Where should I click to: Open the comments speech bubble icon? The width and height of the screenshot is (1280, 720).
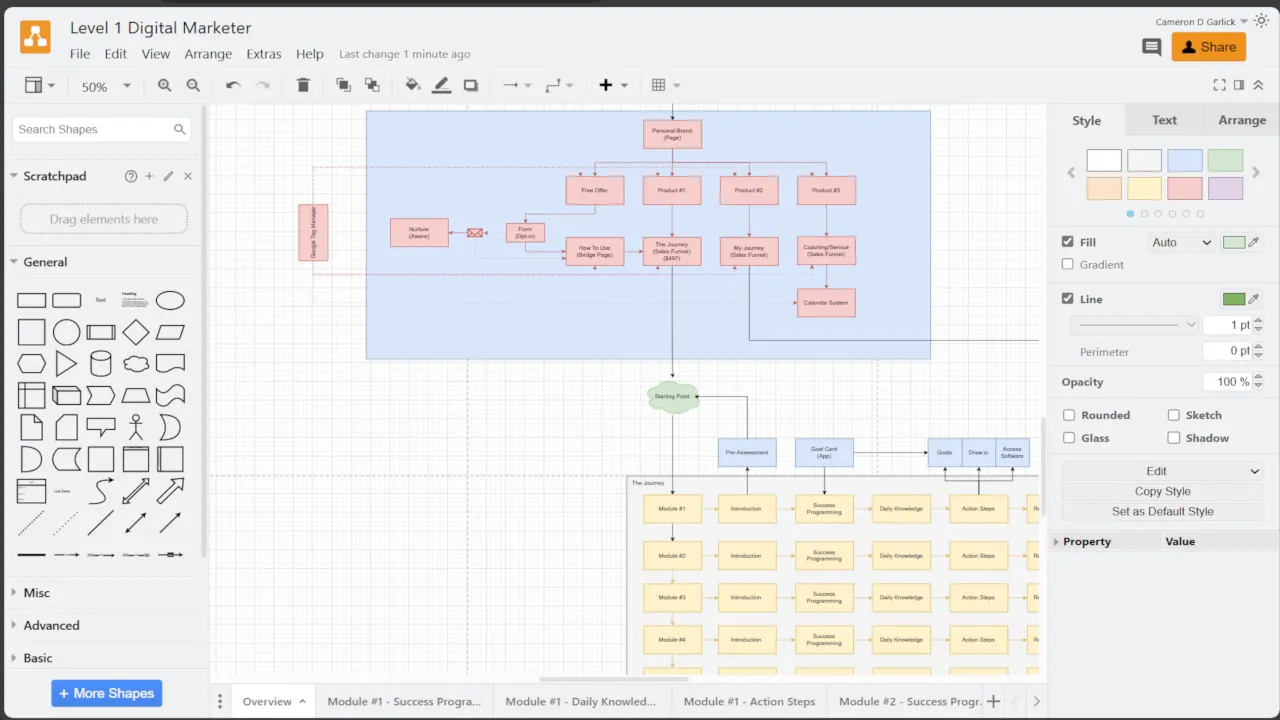pyautogui.click(x=1151, y=47)
